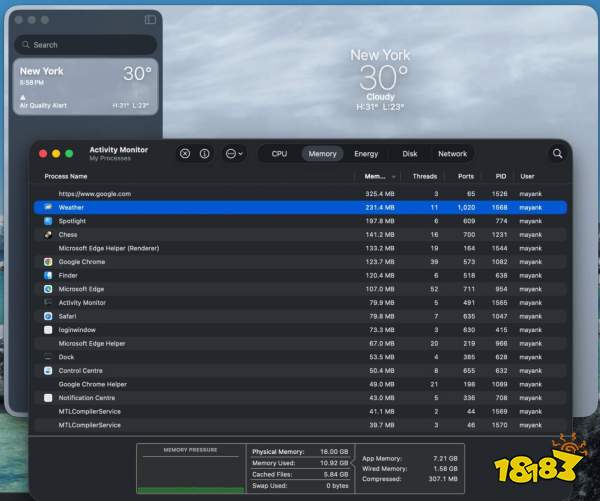Select the Google Chrome Helper row
Image resolution: width=600 pixels, height=501 pixels.
(x=300, y=384)
